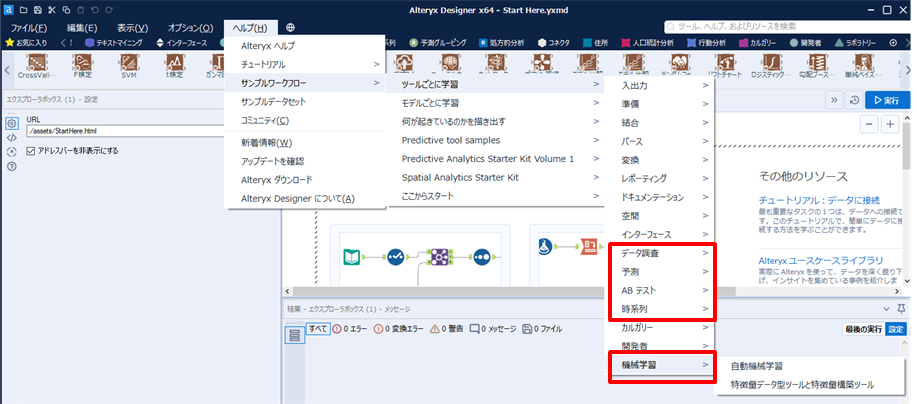Switch to 最後の実行 view
917x404 pixels.
coord(863,329)
